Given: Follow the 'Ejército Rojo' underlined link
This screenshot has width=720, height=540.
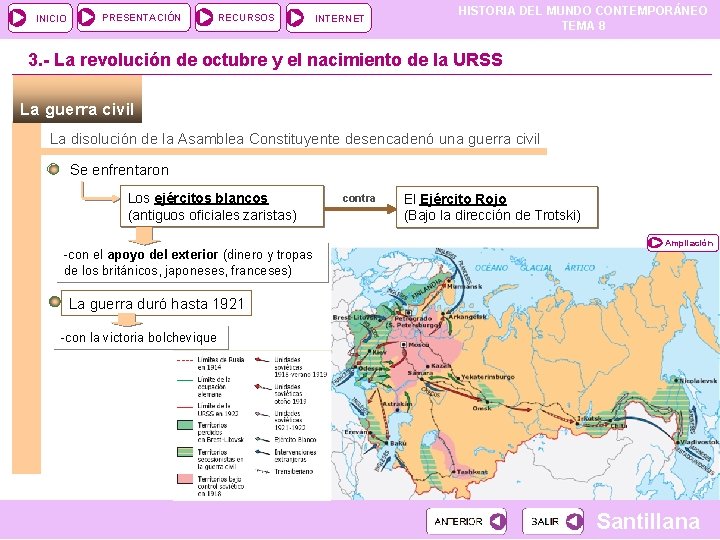Looking at the screenshot, I should (x=463, y=199).
